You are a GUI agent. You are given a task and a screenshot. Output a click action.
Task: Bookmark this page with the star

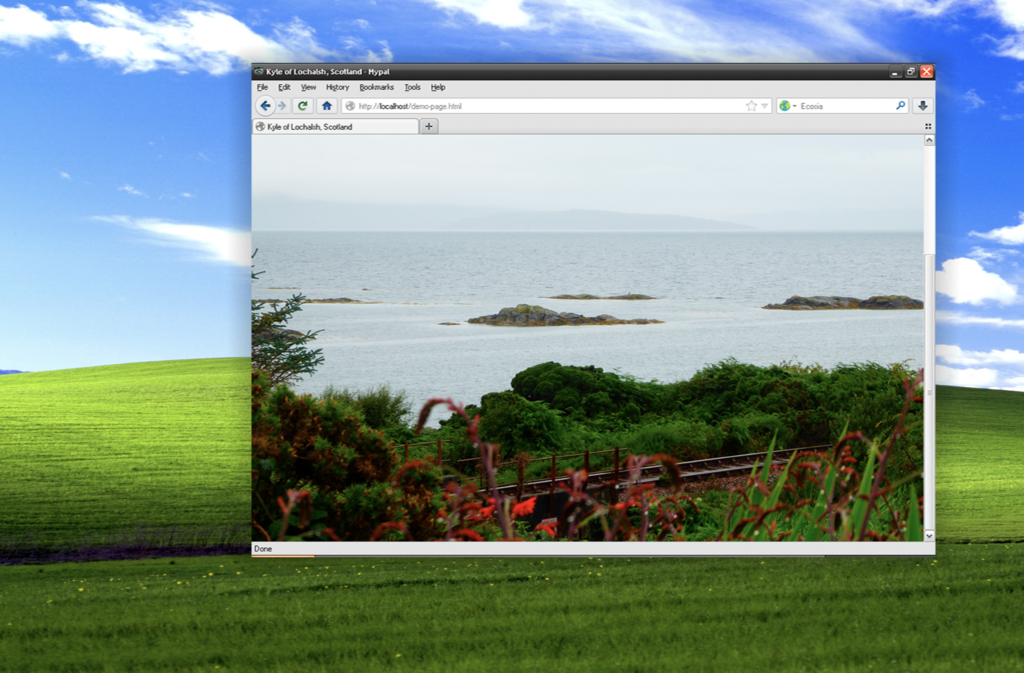(x=751, y=105)
